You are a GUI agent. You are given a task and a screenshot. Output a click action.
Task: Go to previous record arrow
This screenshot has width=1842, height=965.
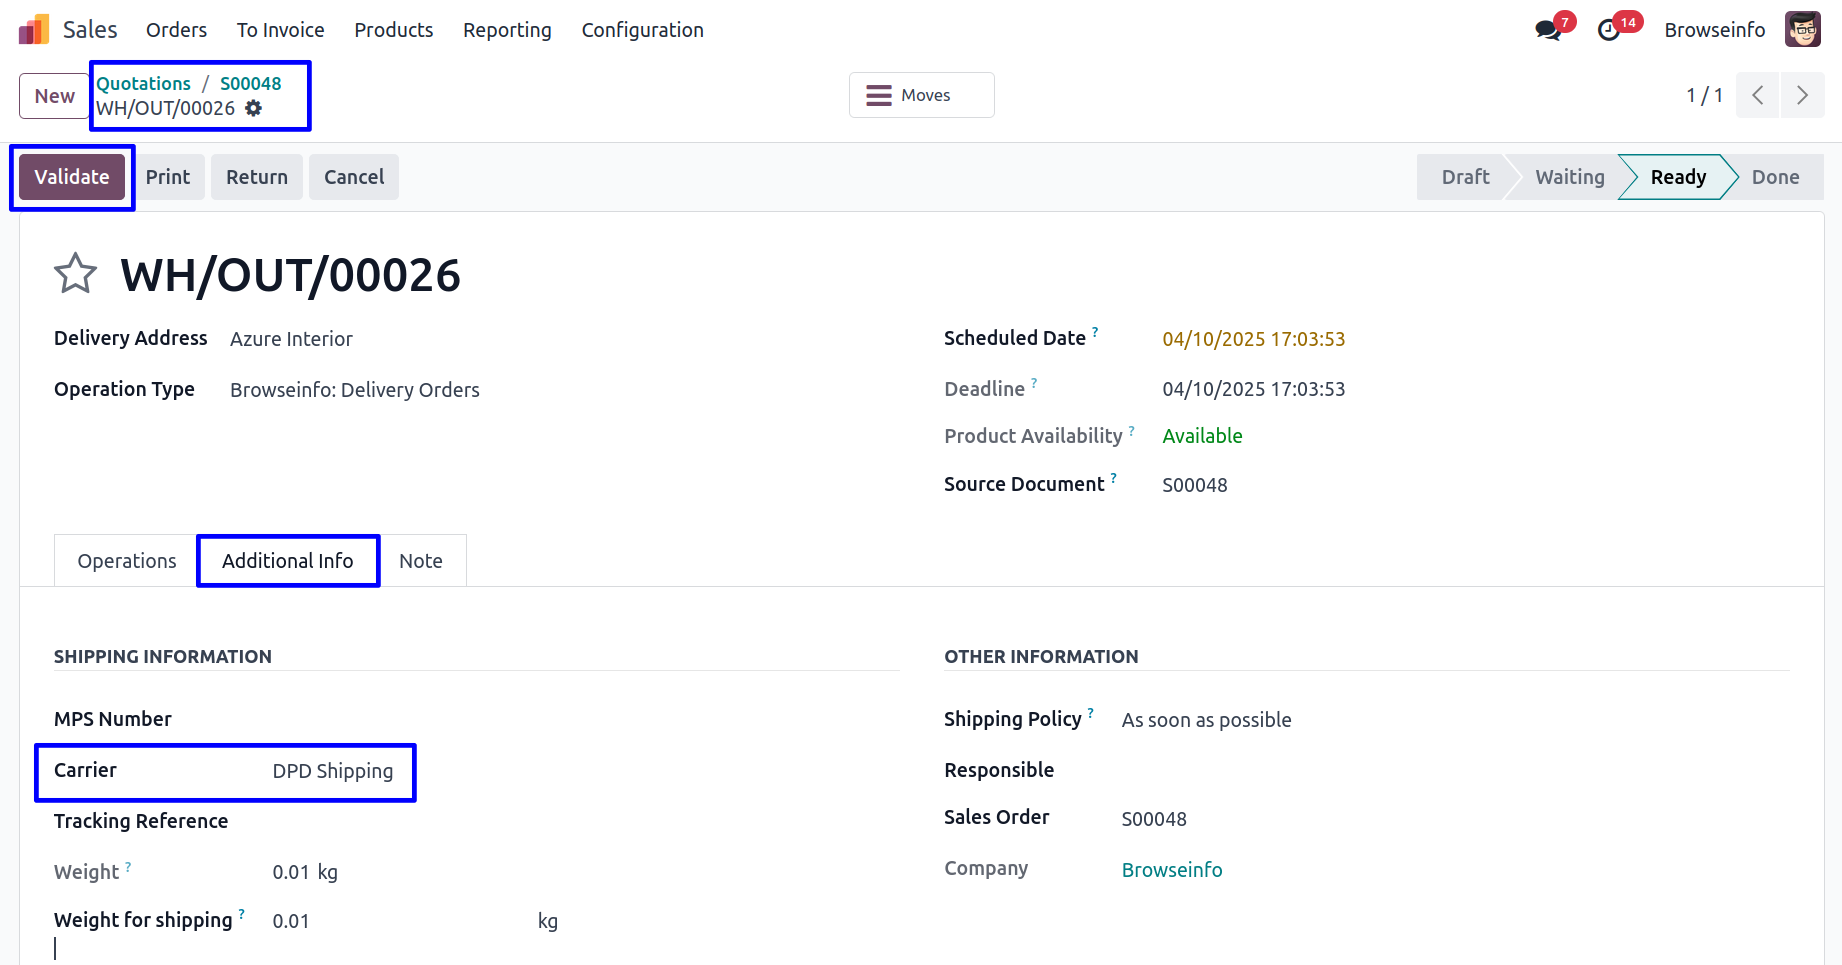pyautogui.click(x=1757, y=95)
